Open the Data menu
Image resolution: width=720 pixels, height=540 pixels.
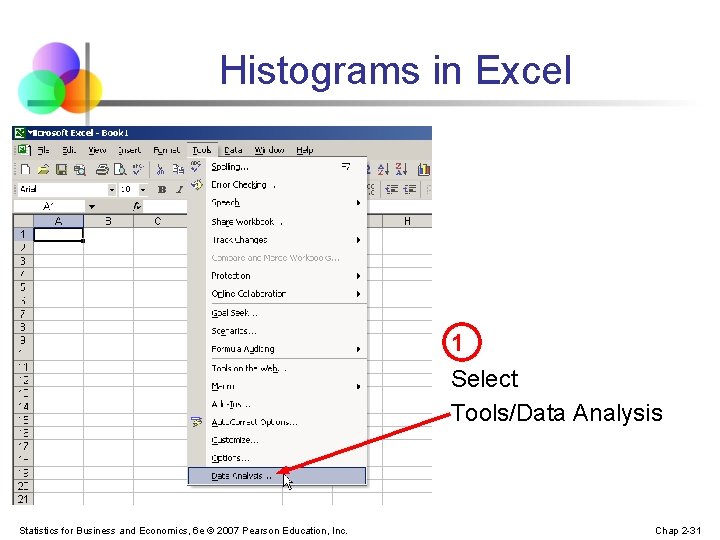tap(233, 150)
